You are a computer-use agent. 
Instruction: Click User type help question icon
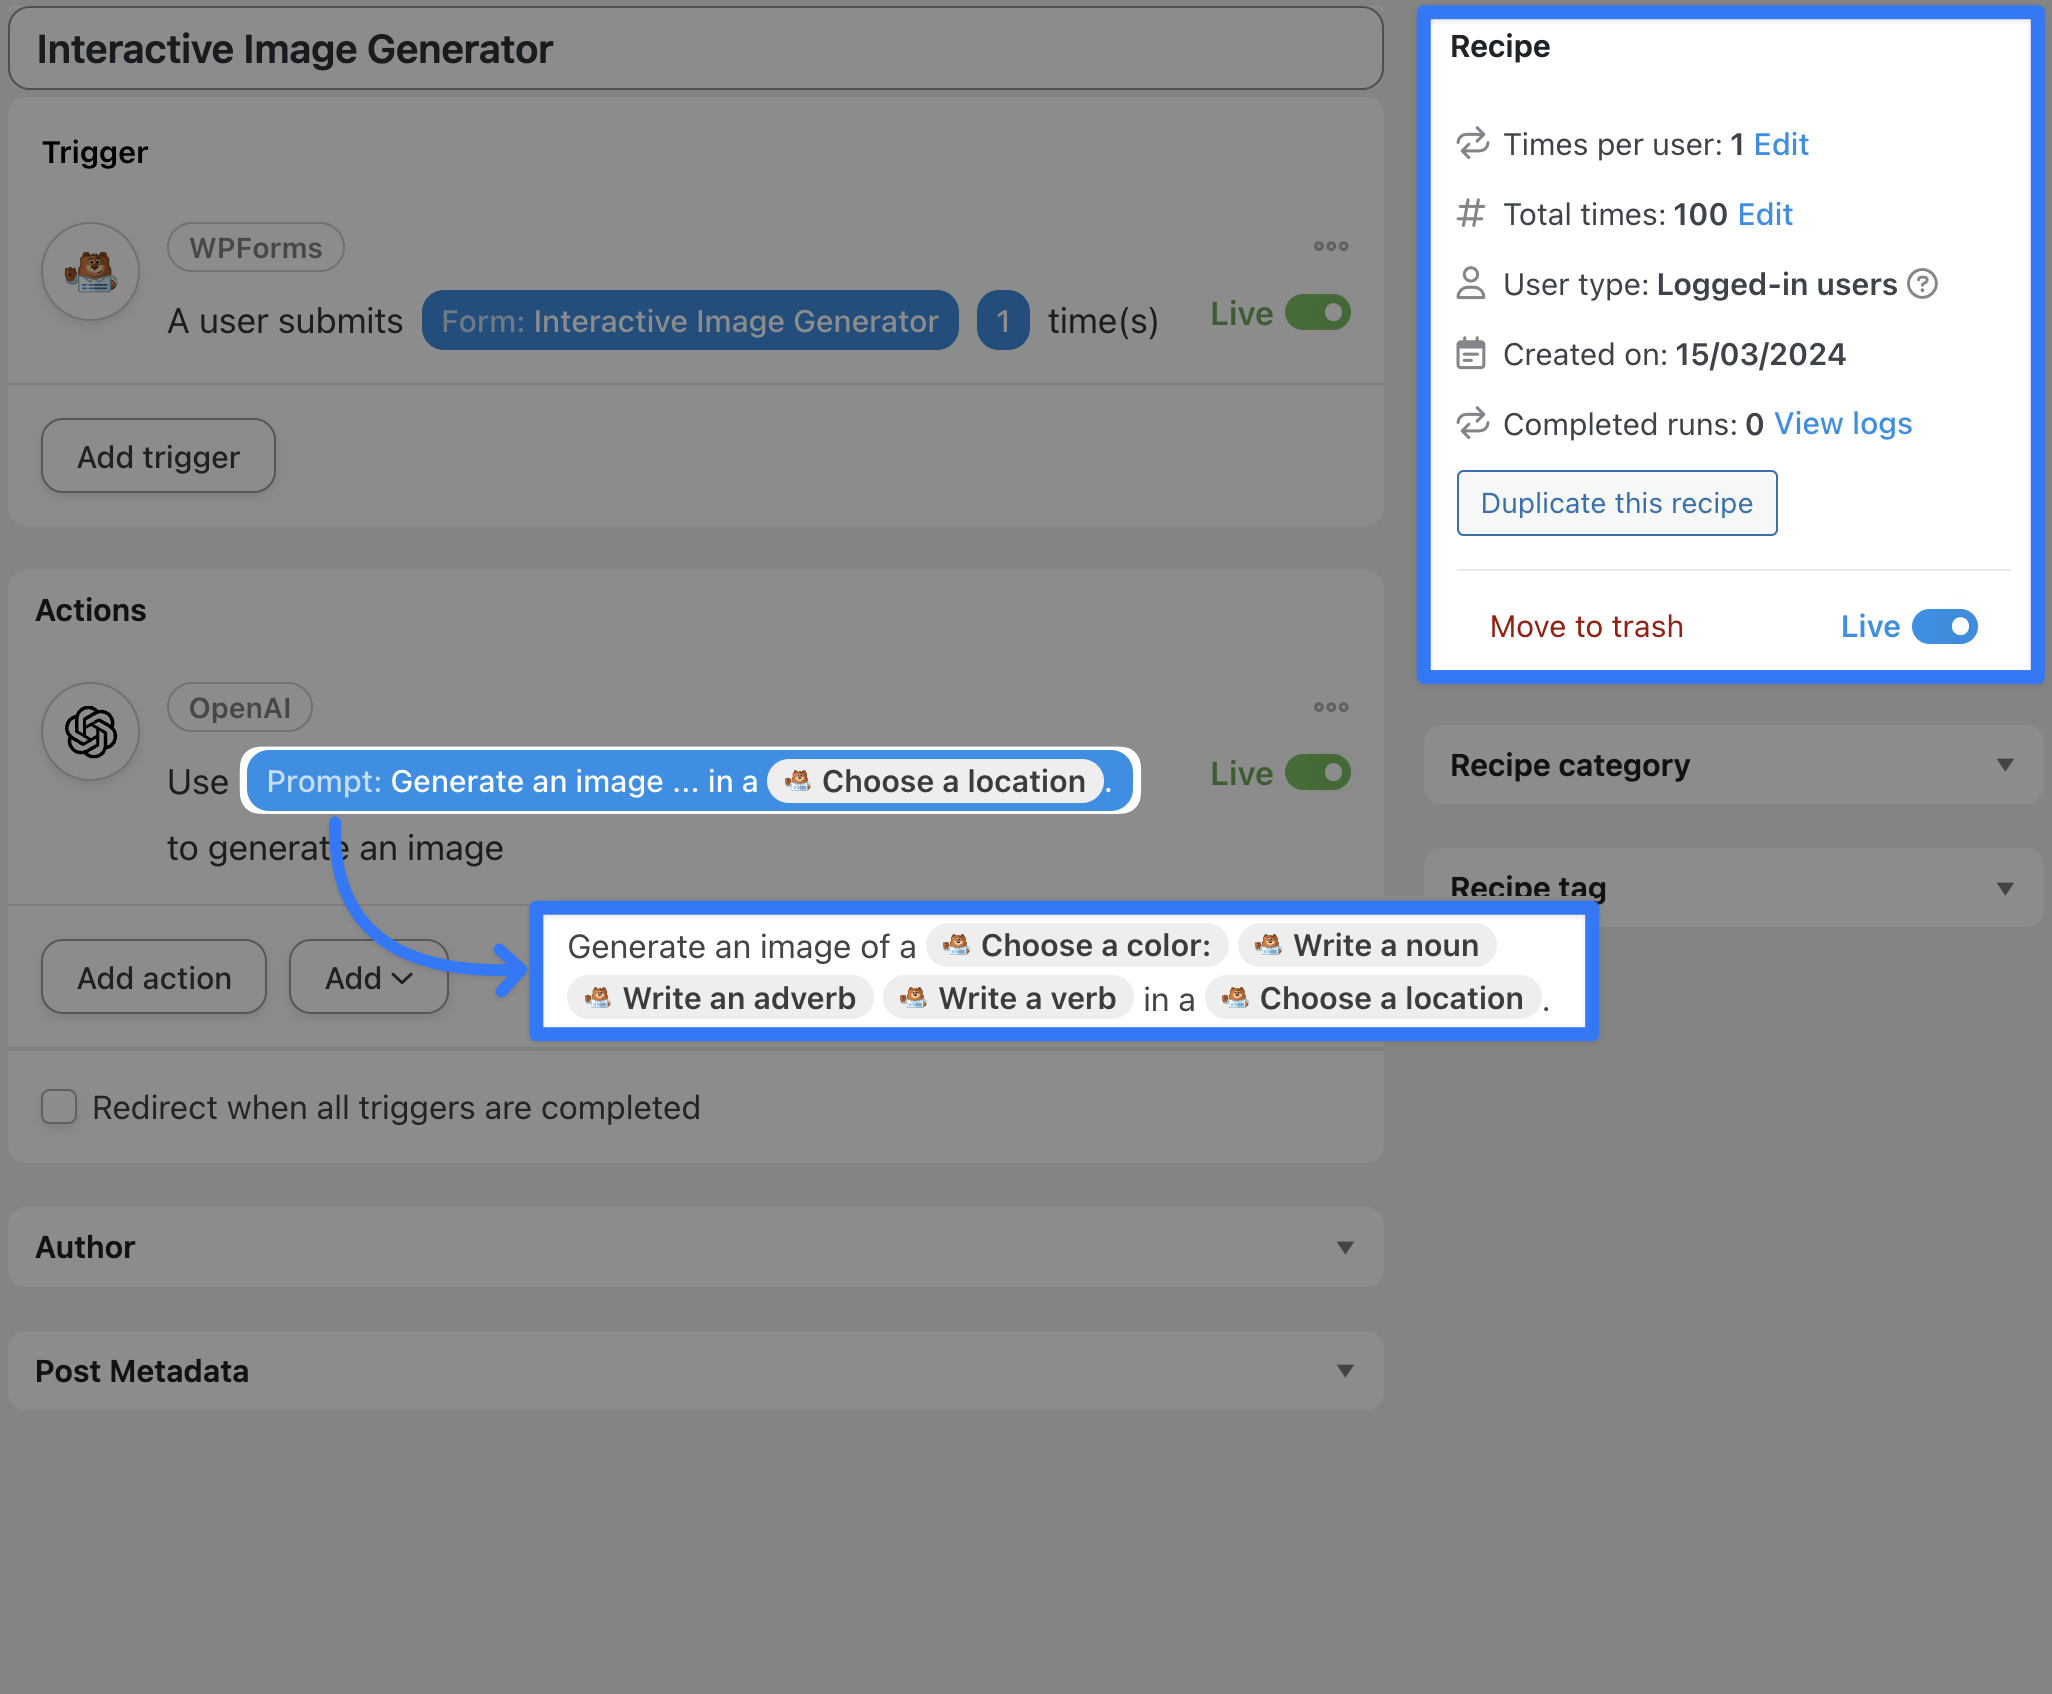(1922, 284)
